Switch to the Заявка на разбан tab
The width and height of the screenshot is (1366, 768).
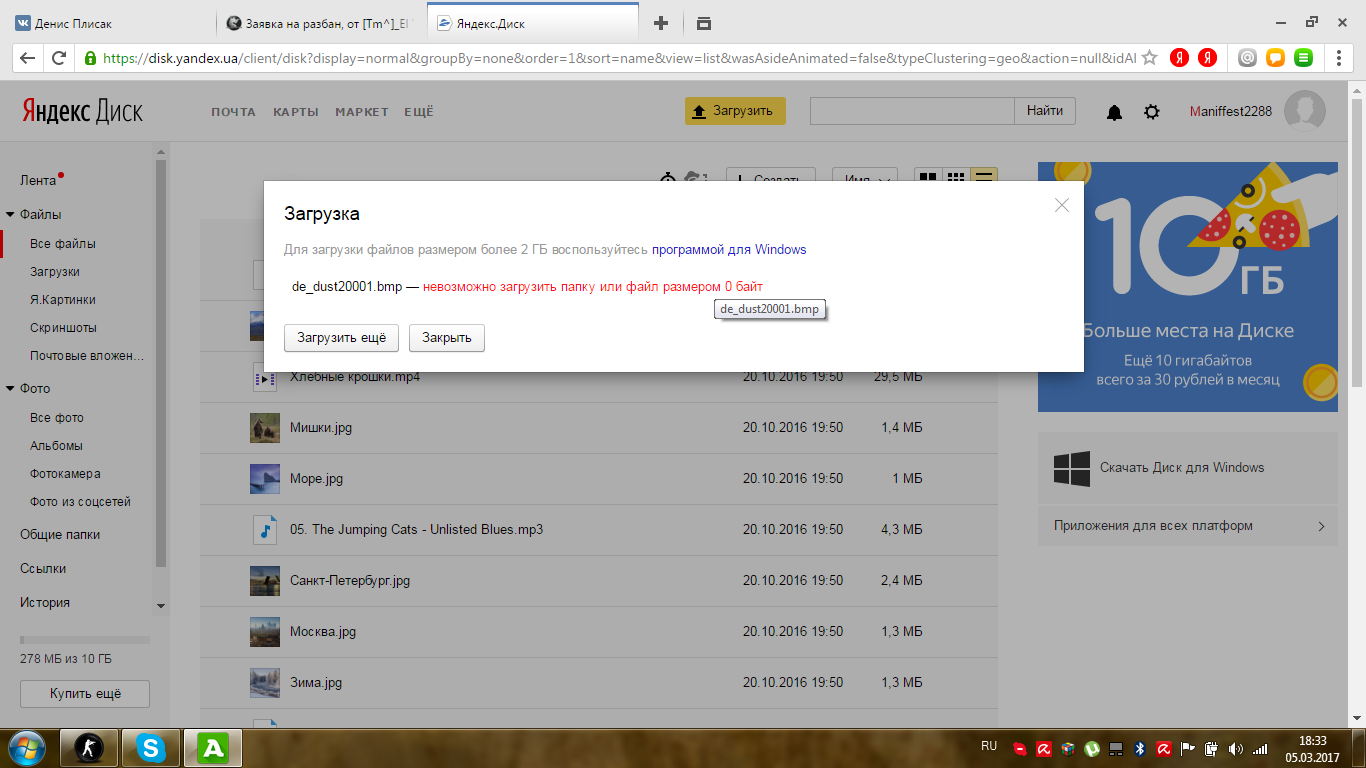click(x=320, y=23)
